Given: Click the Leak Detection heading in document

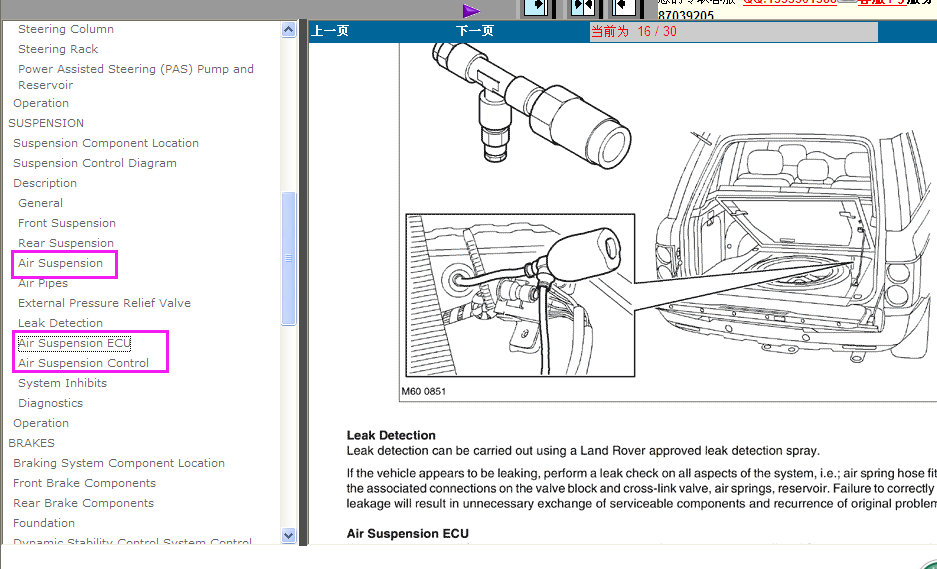Looking at the screenshot, I should [391, 435].
